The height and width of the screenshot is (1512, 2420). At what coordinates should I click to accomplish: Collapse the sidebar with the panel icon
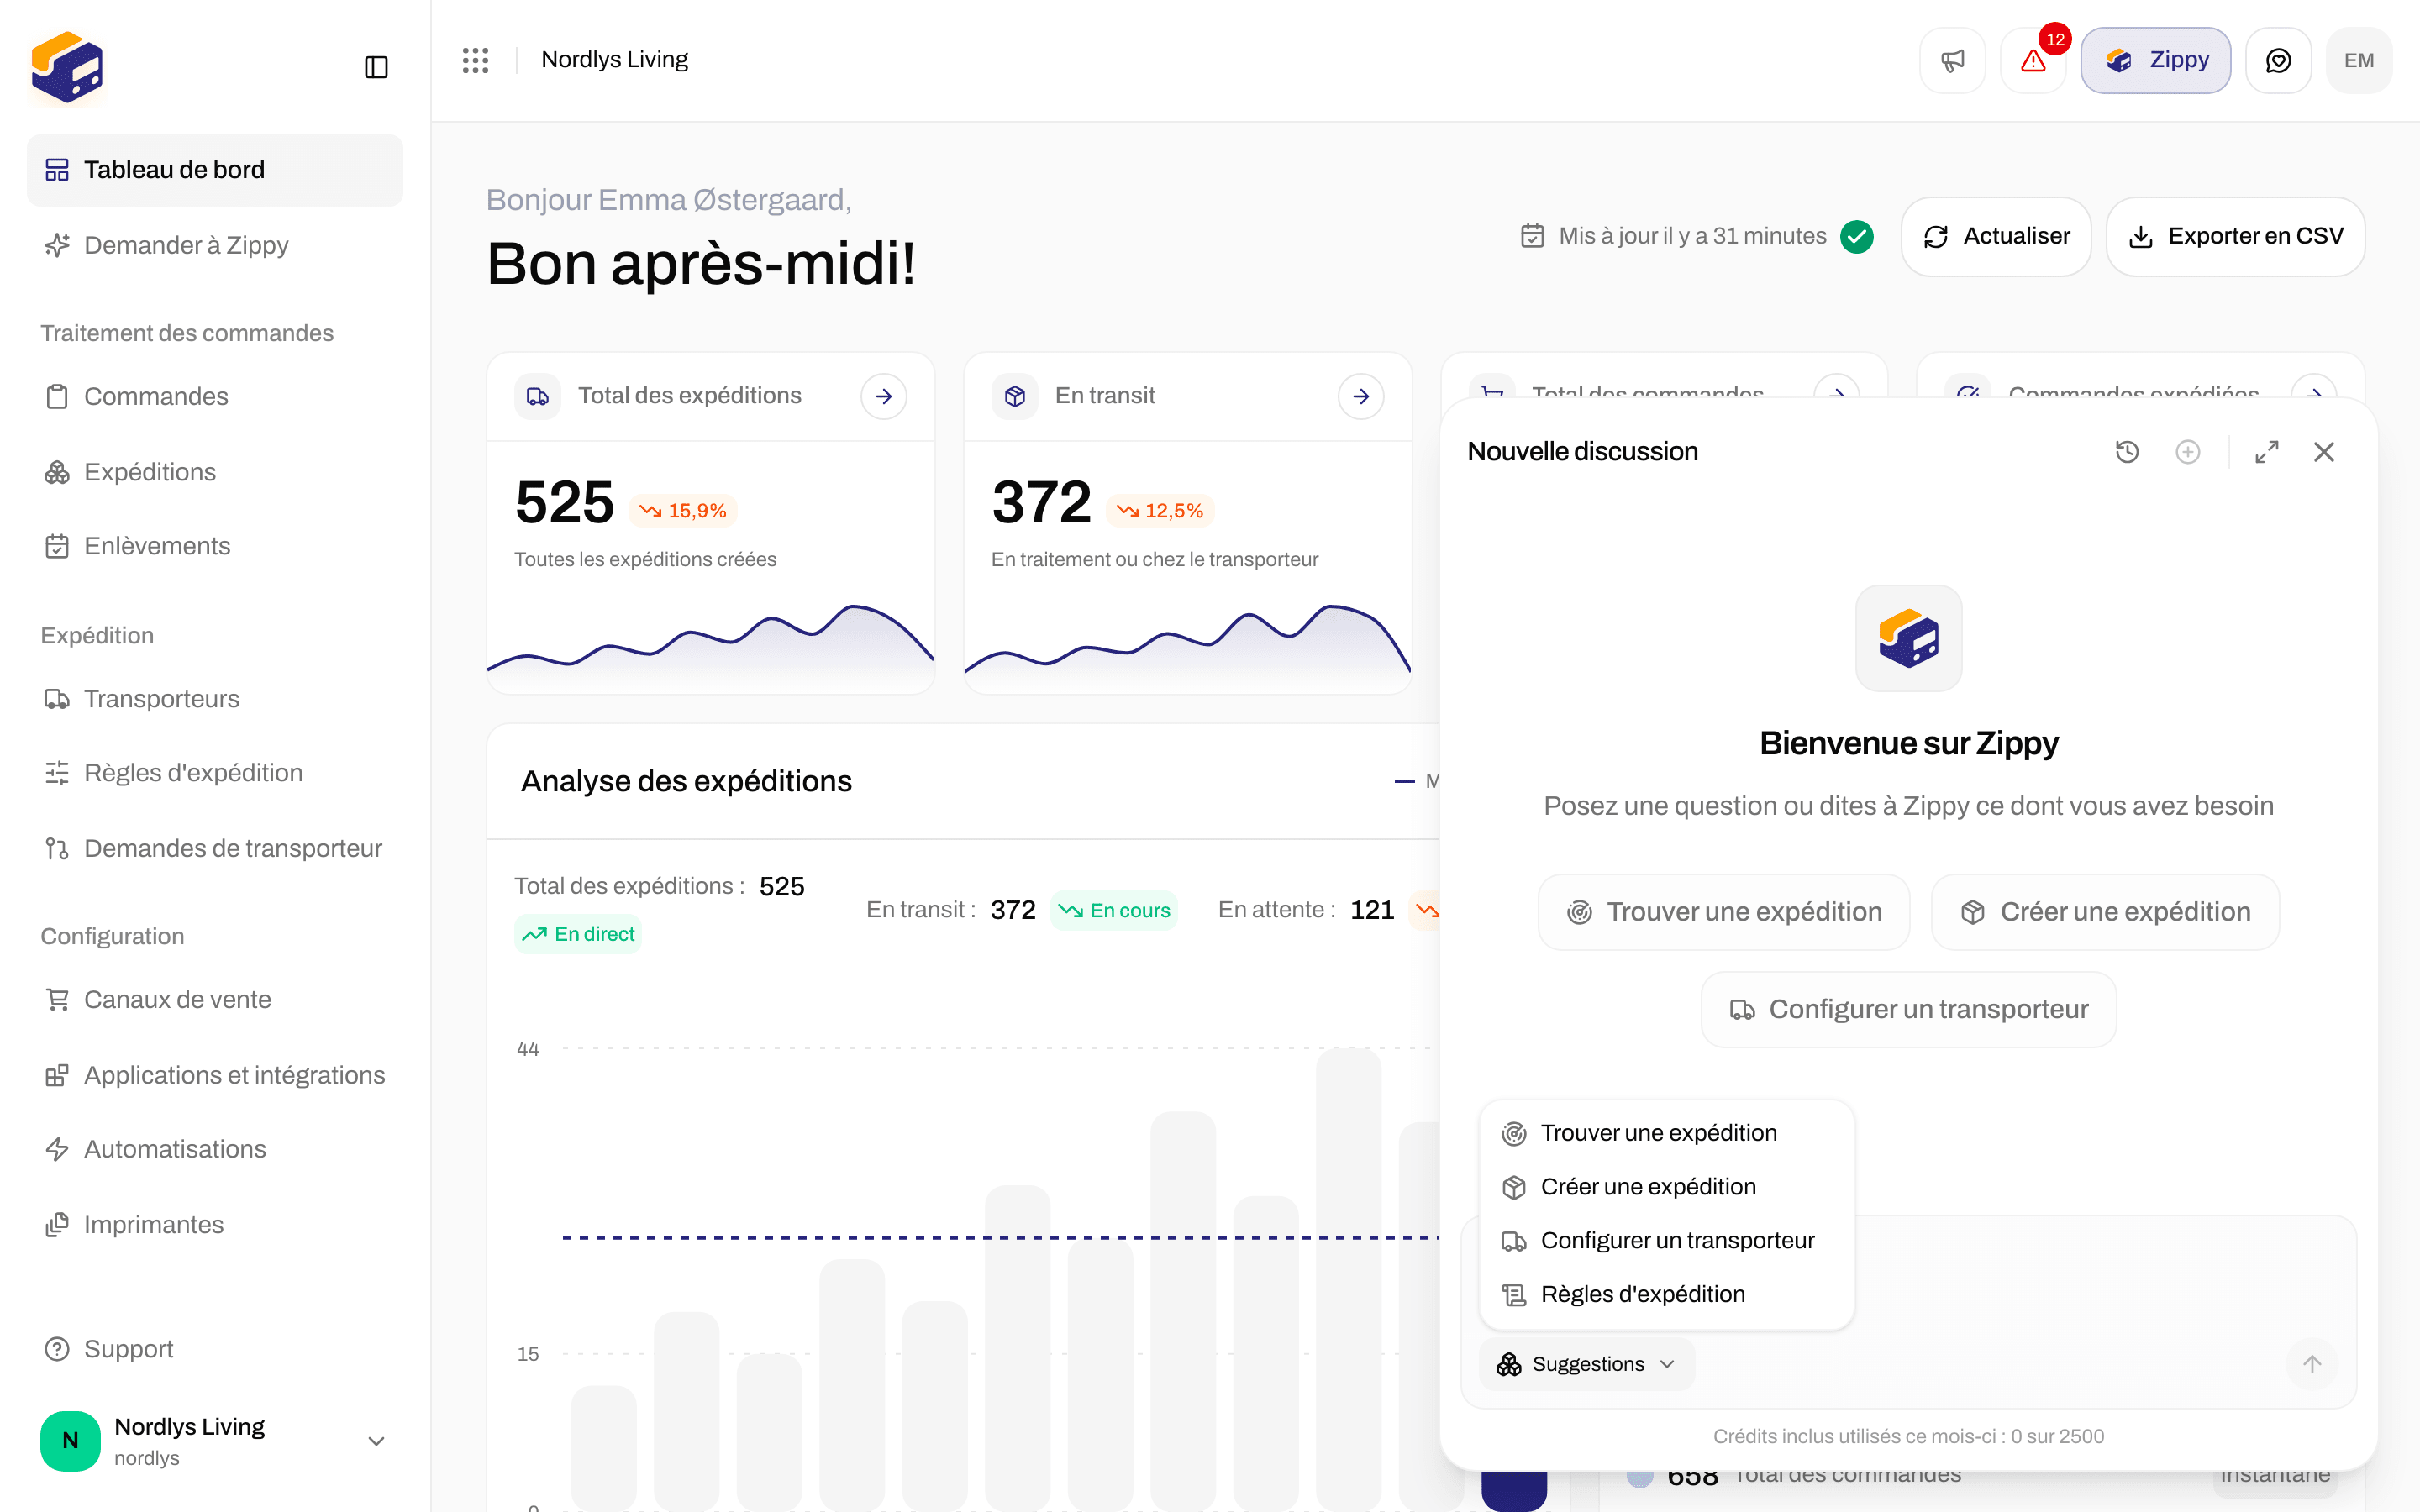376,67
